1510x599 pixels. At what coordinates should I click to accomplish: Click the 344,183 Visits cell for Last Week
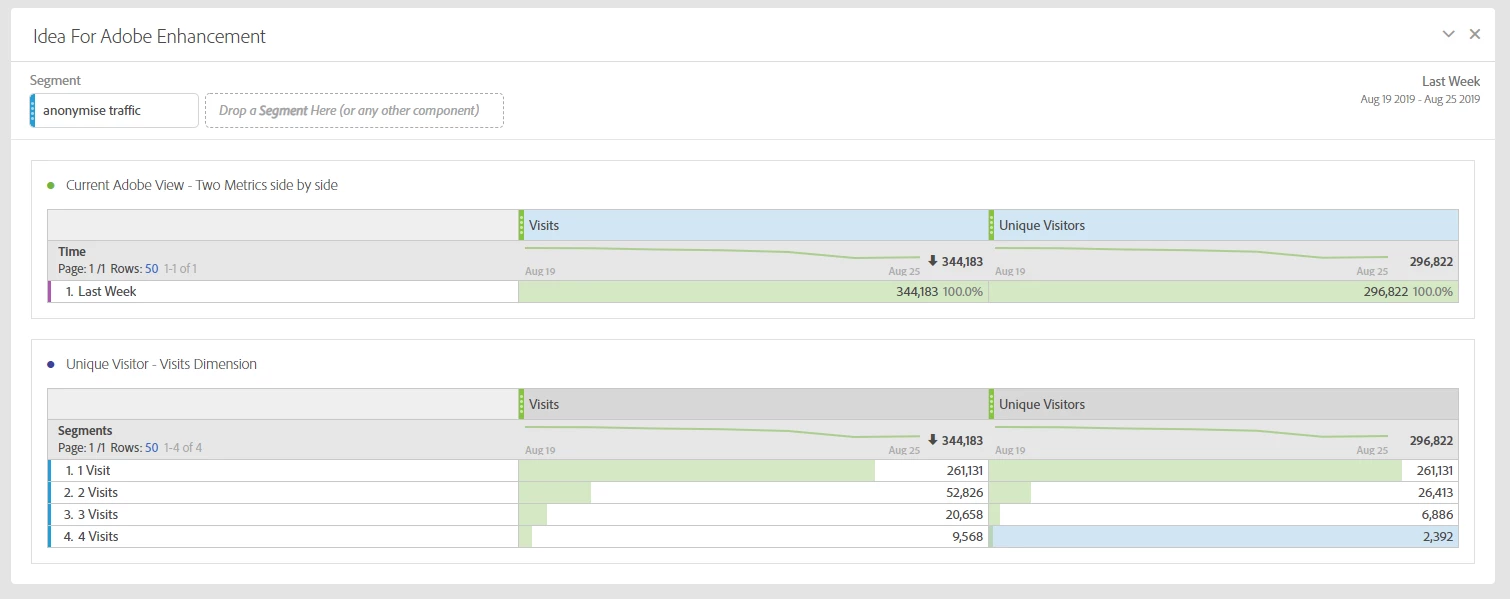(x=754, y=292)
